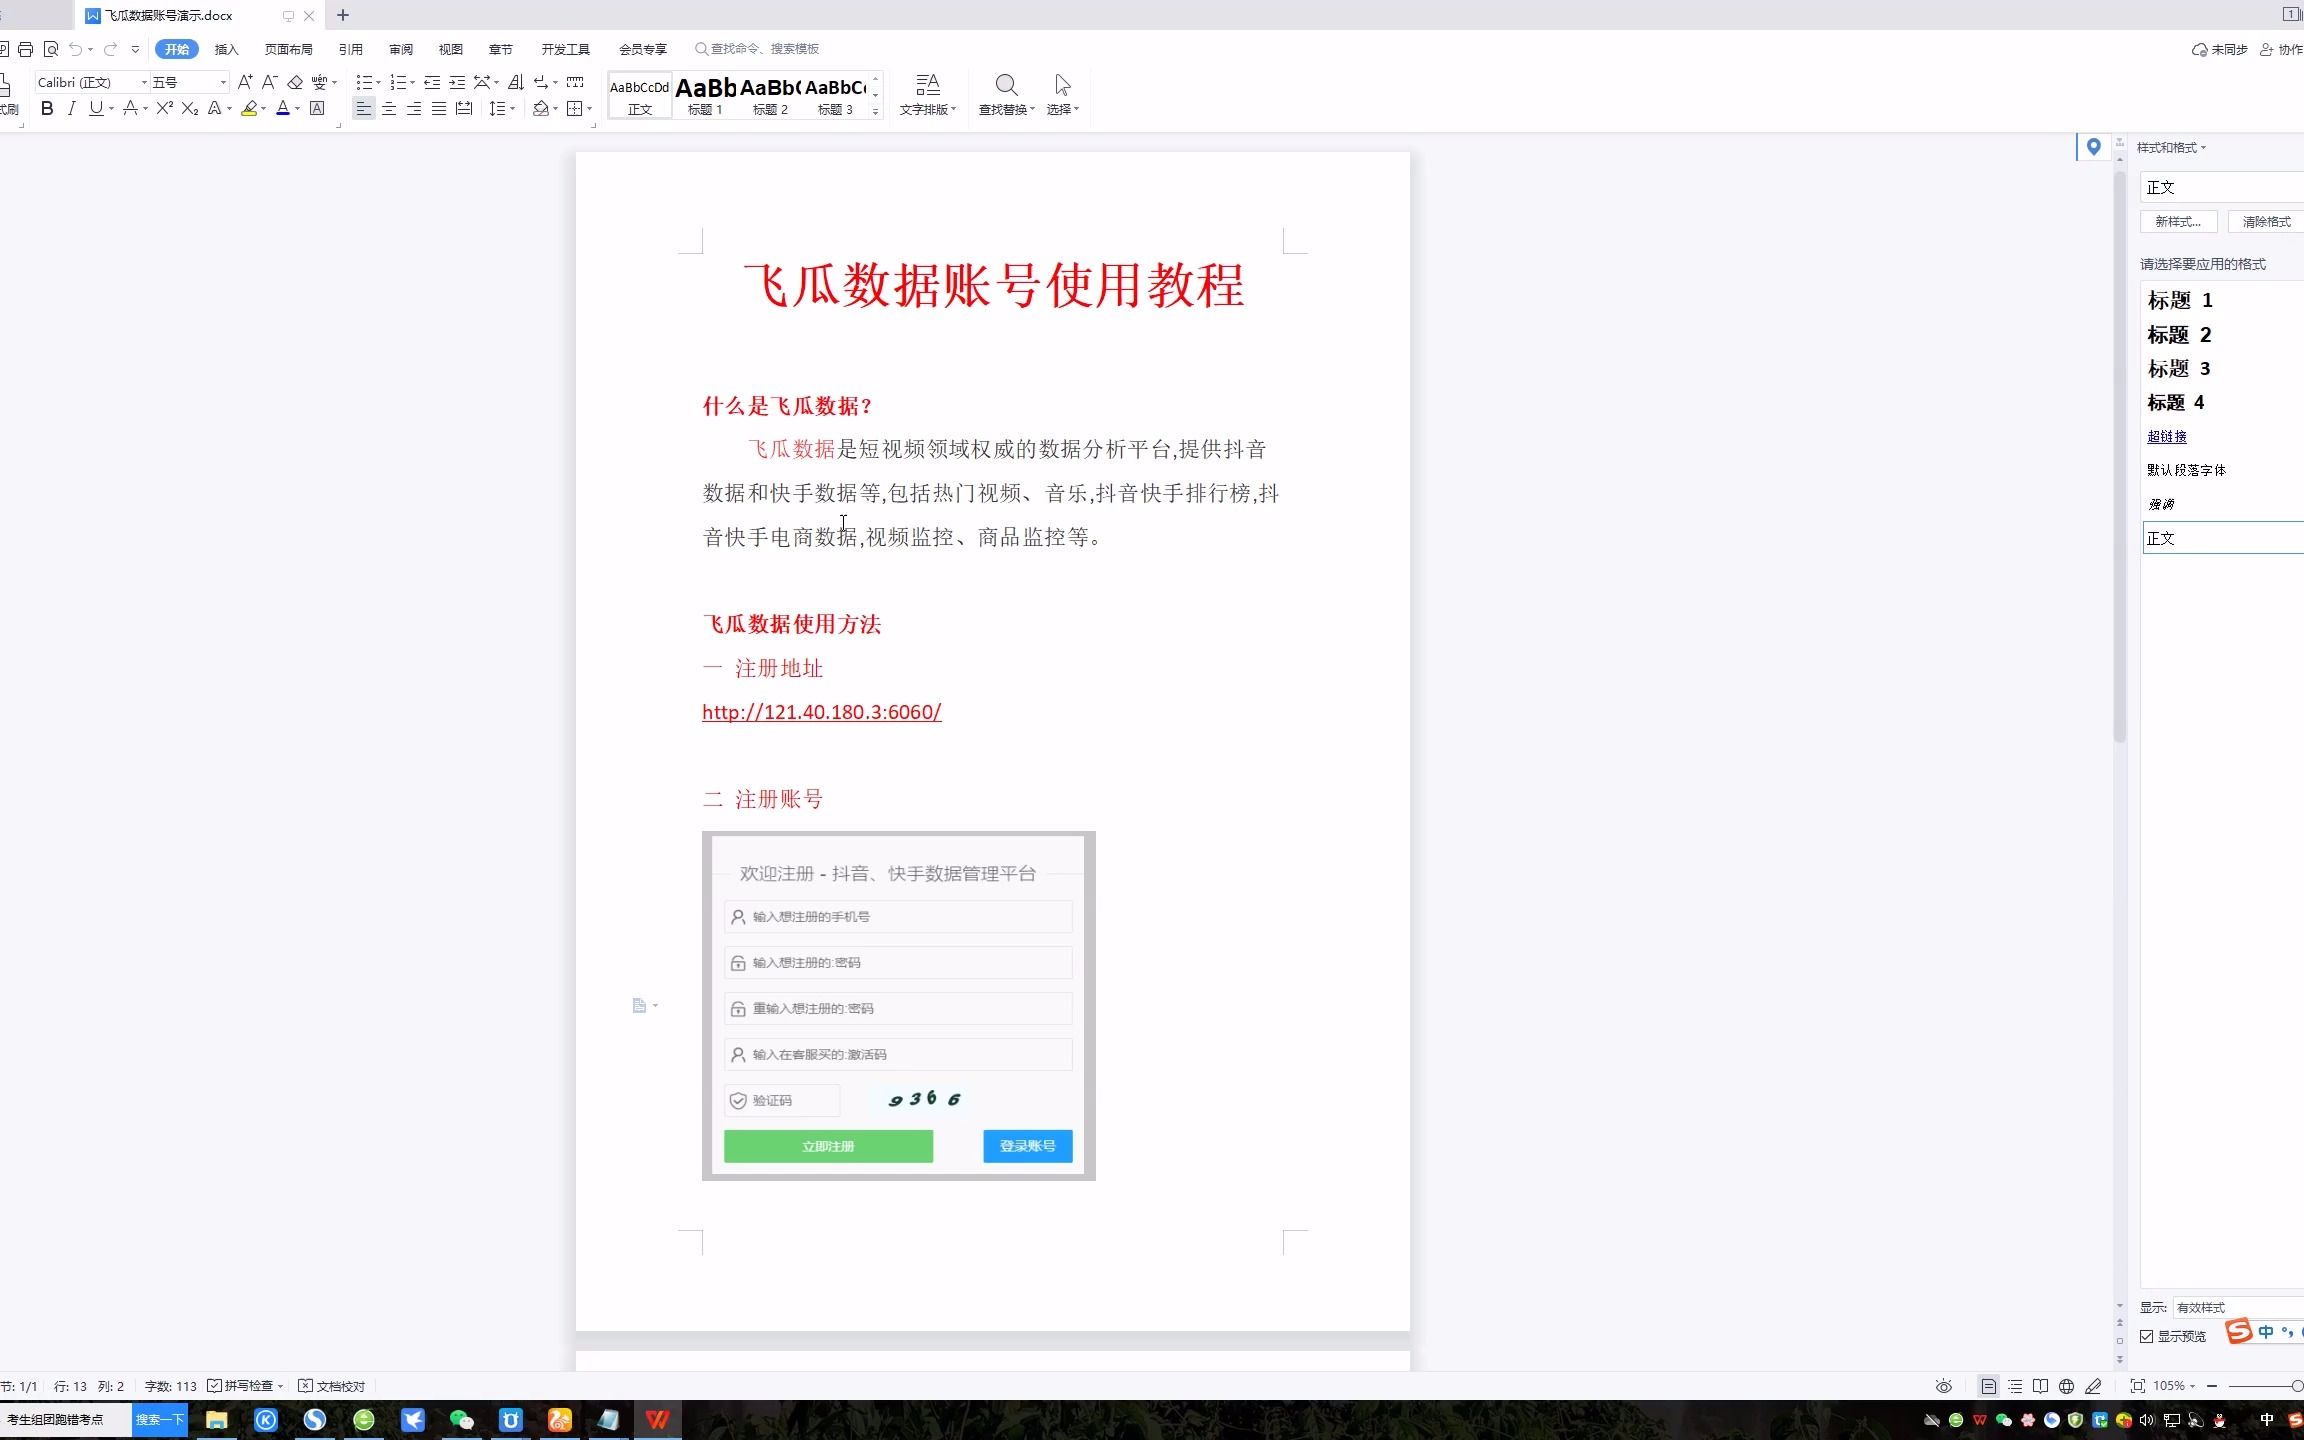This screenshot has height=1440, width=2304.
Task: Expand the styles gallery more arrow
Action: coord(875,112)
